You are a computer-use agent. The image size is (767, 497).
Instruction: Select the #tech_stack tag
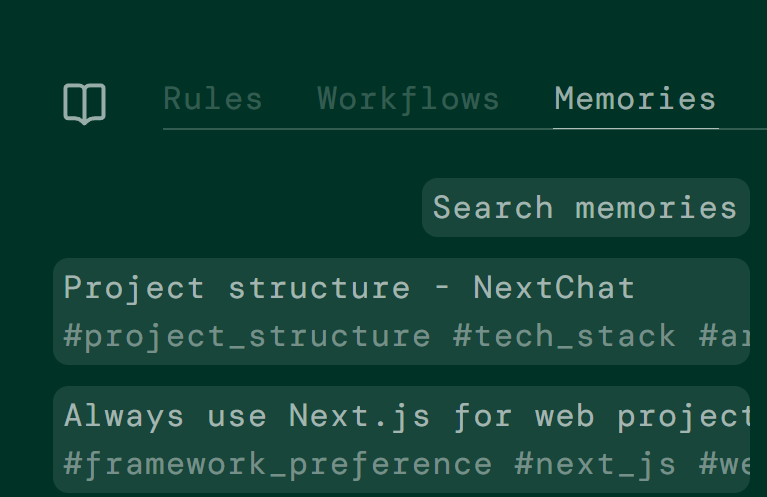coord(564,336)
